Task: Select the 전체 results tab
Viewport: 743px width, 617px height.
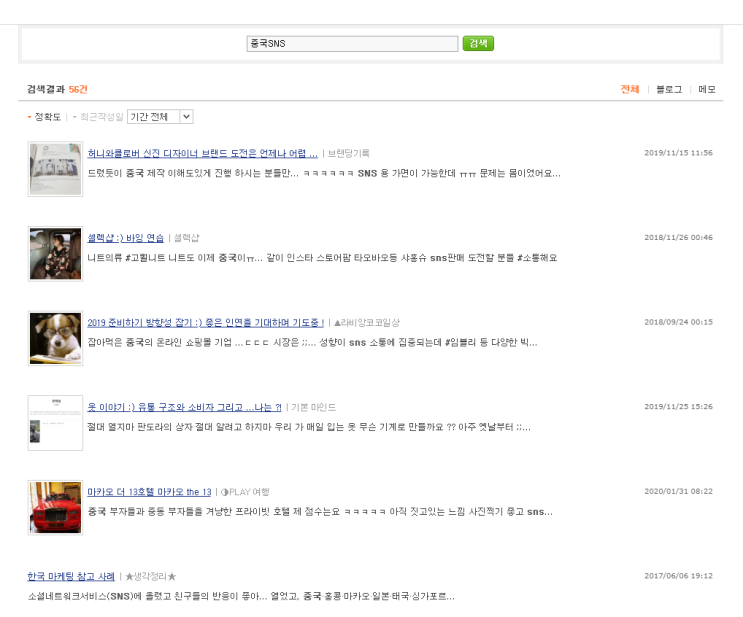Action: click(x=630, y=89)
